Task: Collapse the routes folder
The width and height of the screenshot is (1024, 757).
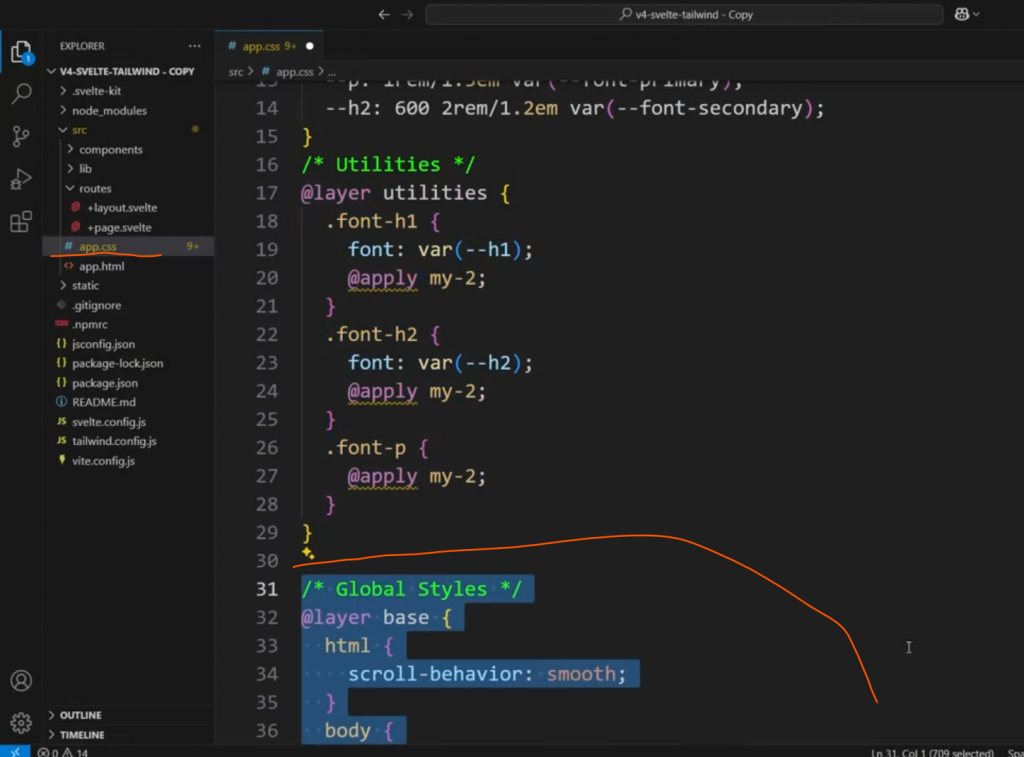Action: (x=95, y=189)
